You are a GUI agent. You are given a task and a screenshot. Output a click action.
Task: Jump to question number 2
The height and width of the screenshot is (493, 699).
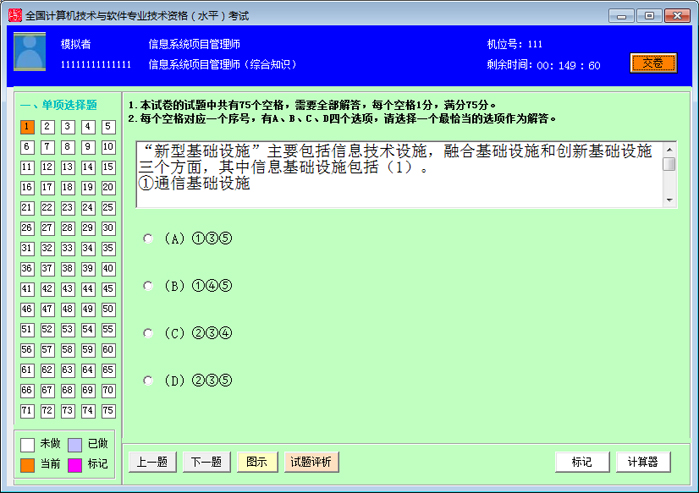click(x=47, y=127)
